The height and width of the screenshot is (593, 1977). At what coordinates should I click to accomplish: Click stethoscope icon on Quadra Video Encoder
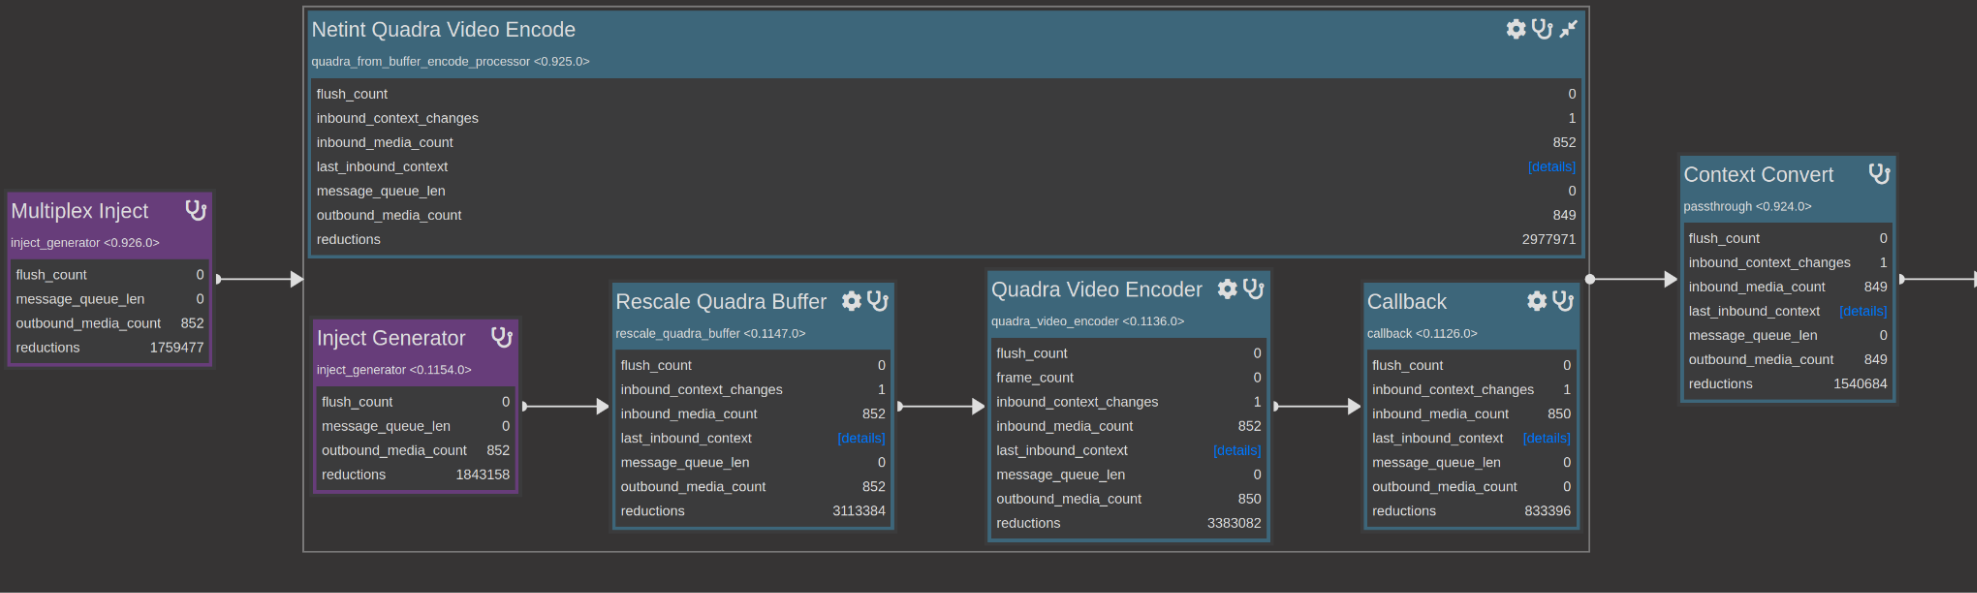pos(1254,289)
